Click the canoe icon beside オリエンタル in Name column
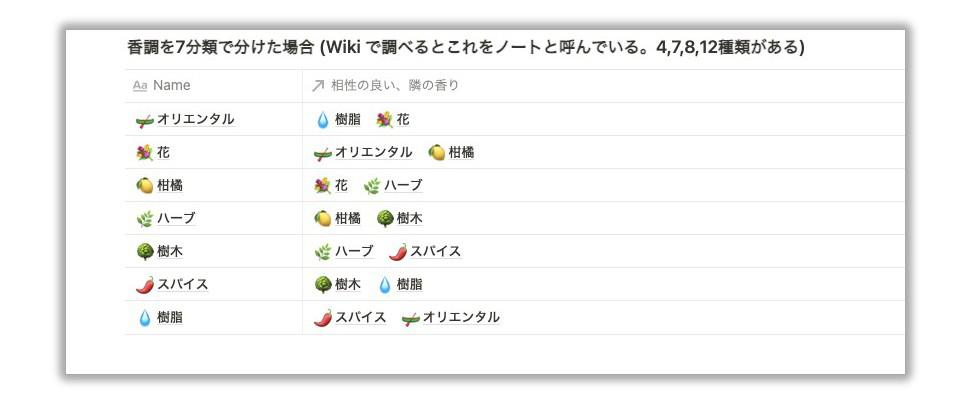This screenshot has height=408, width=968. tap(144, 120)
